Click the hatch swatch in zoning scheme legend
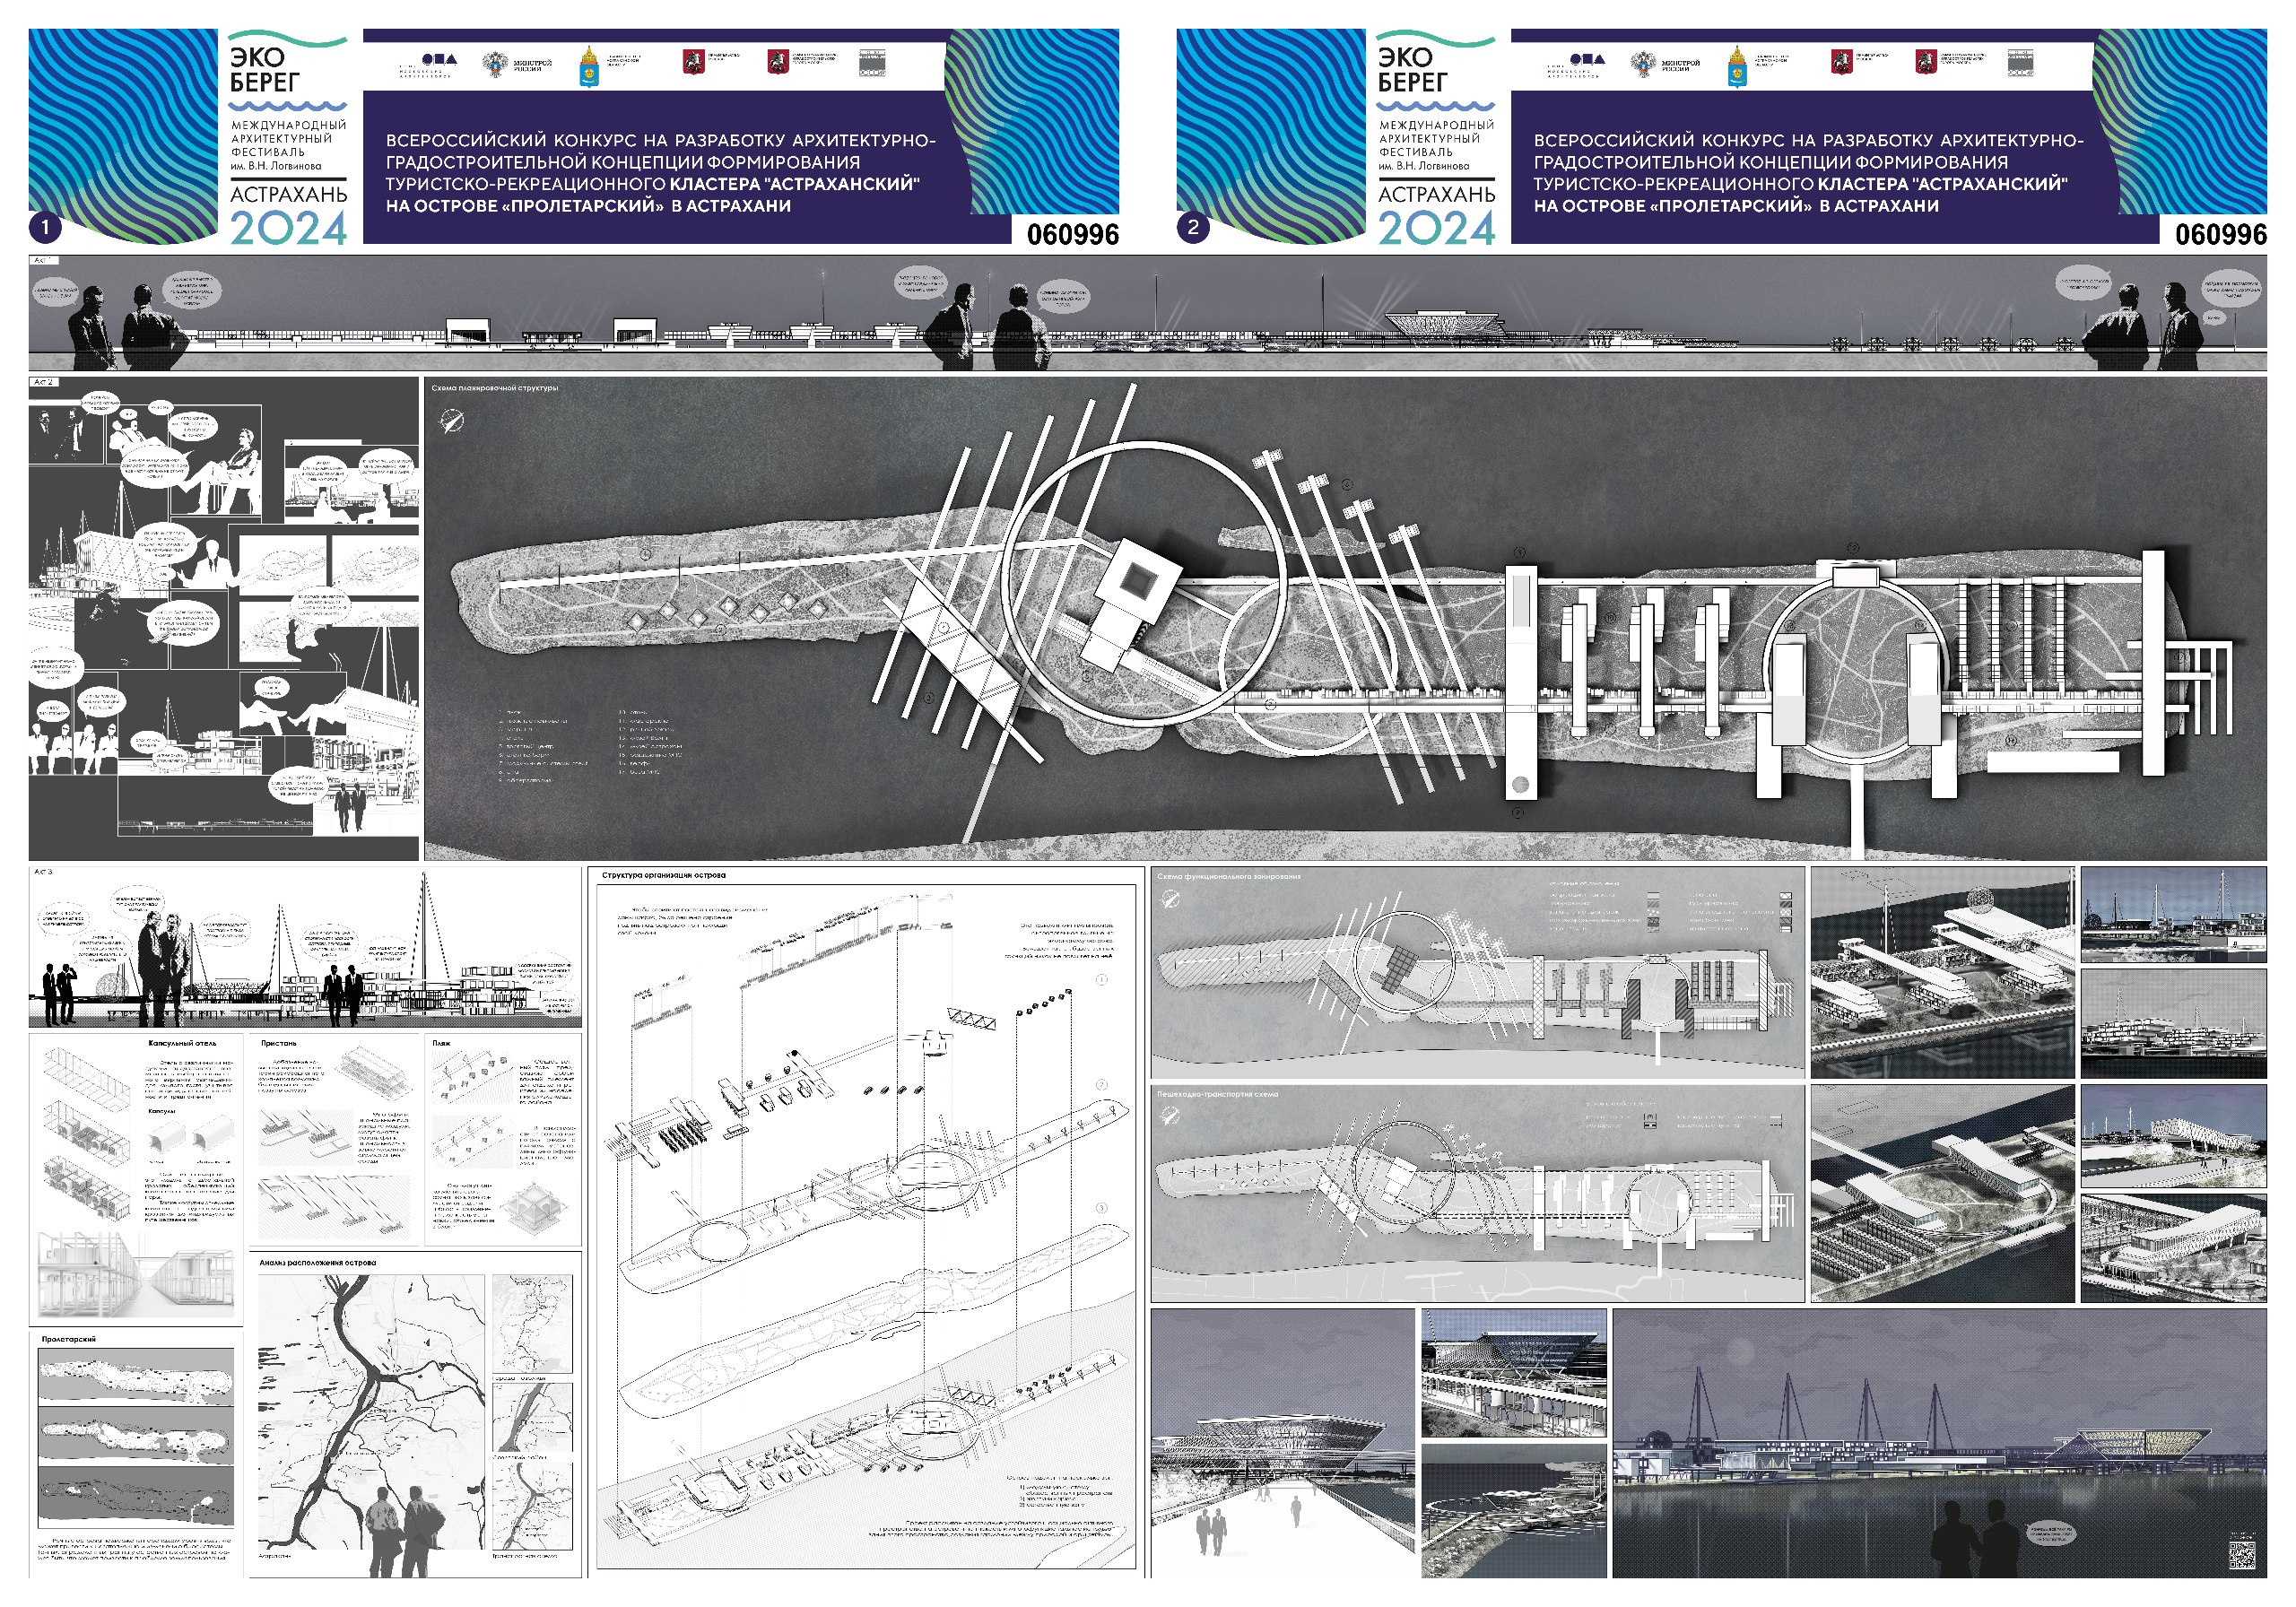Image resolution: width=2296 pixels, height=1607 pixels. click(1652, 903)
